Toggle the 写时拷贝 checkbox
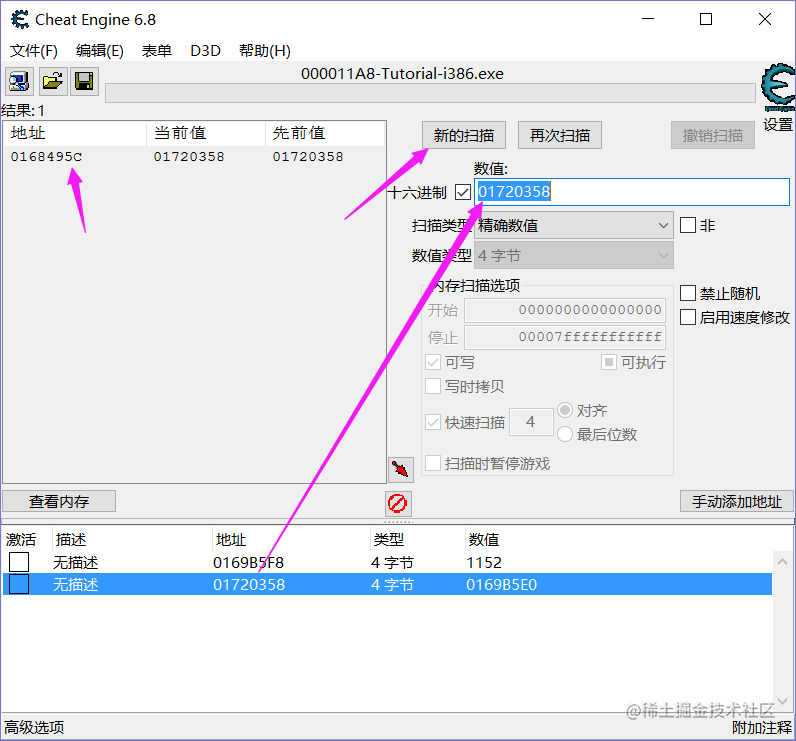796x741 pixels. tap(433, 387)
